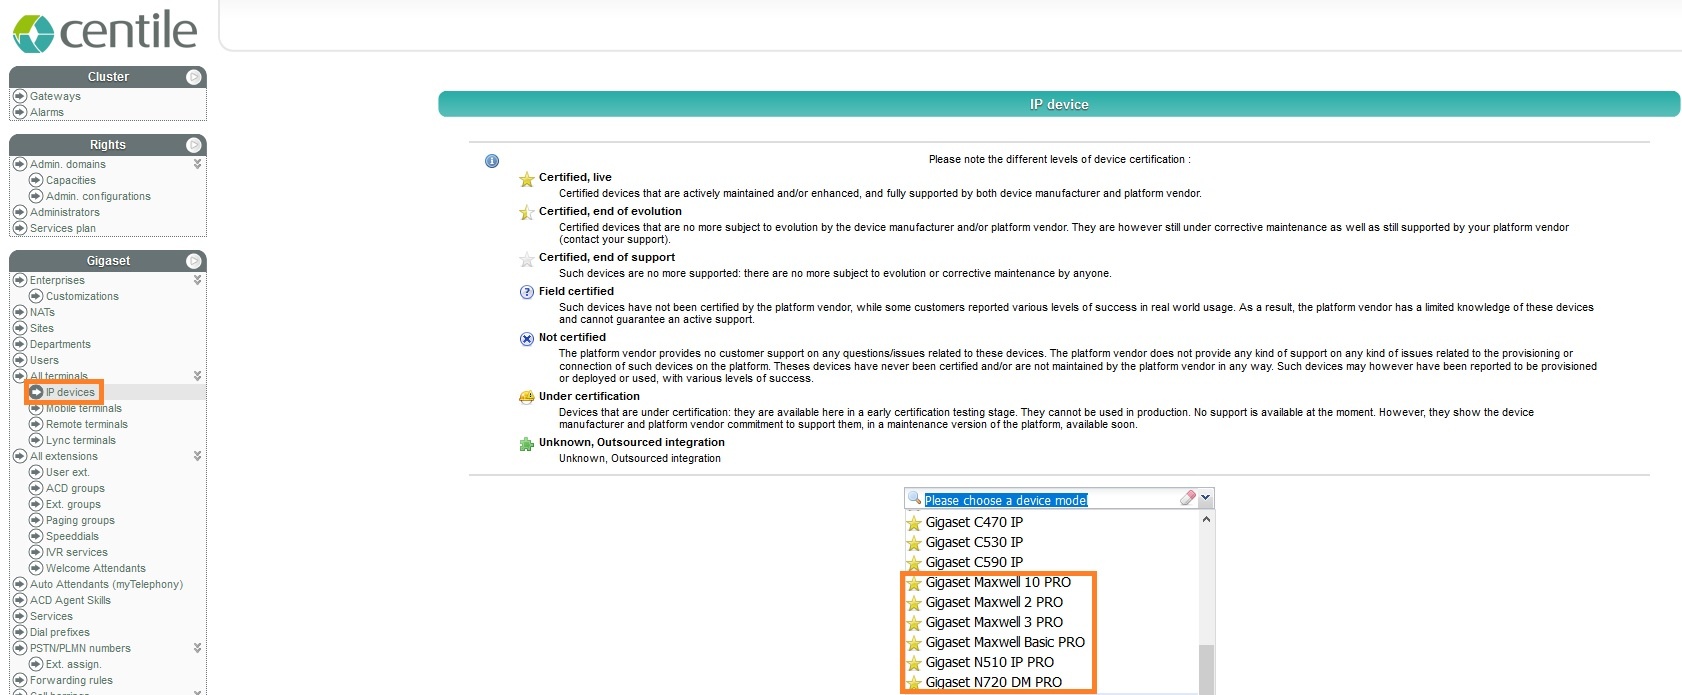Toggle the device model dropdown arrow
1682x695 pixels.
(1206, 498)
